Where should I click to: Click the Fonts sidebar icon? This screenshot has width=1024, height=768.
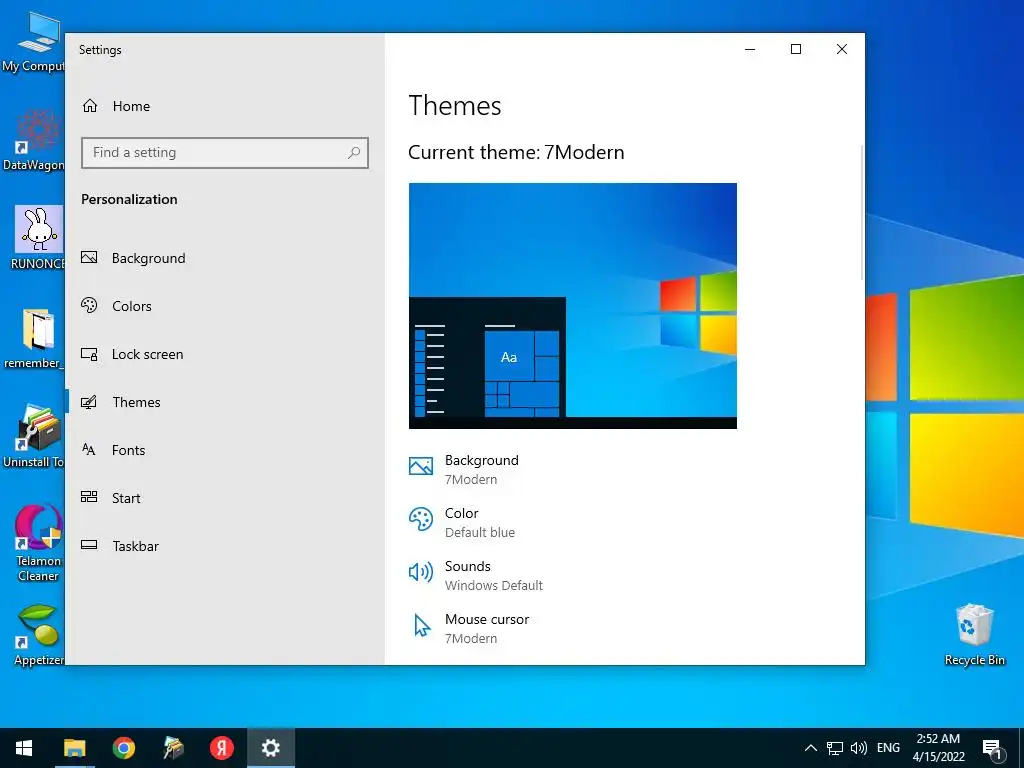(89, 449)
